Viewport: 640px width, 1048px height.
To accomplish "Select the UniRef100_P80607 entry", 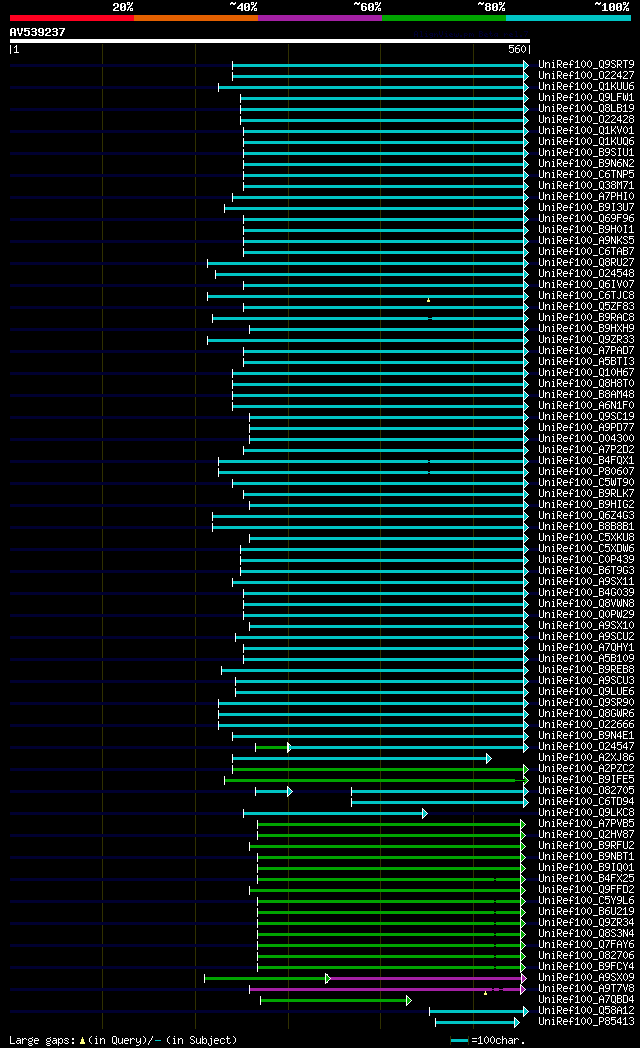I will [x=586, y=472].
